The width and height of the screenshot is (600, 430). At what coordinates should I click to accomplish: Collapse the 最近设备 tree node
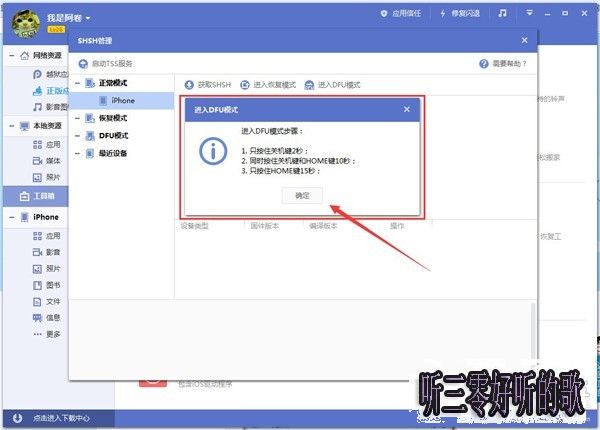pos(78,153)
